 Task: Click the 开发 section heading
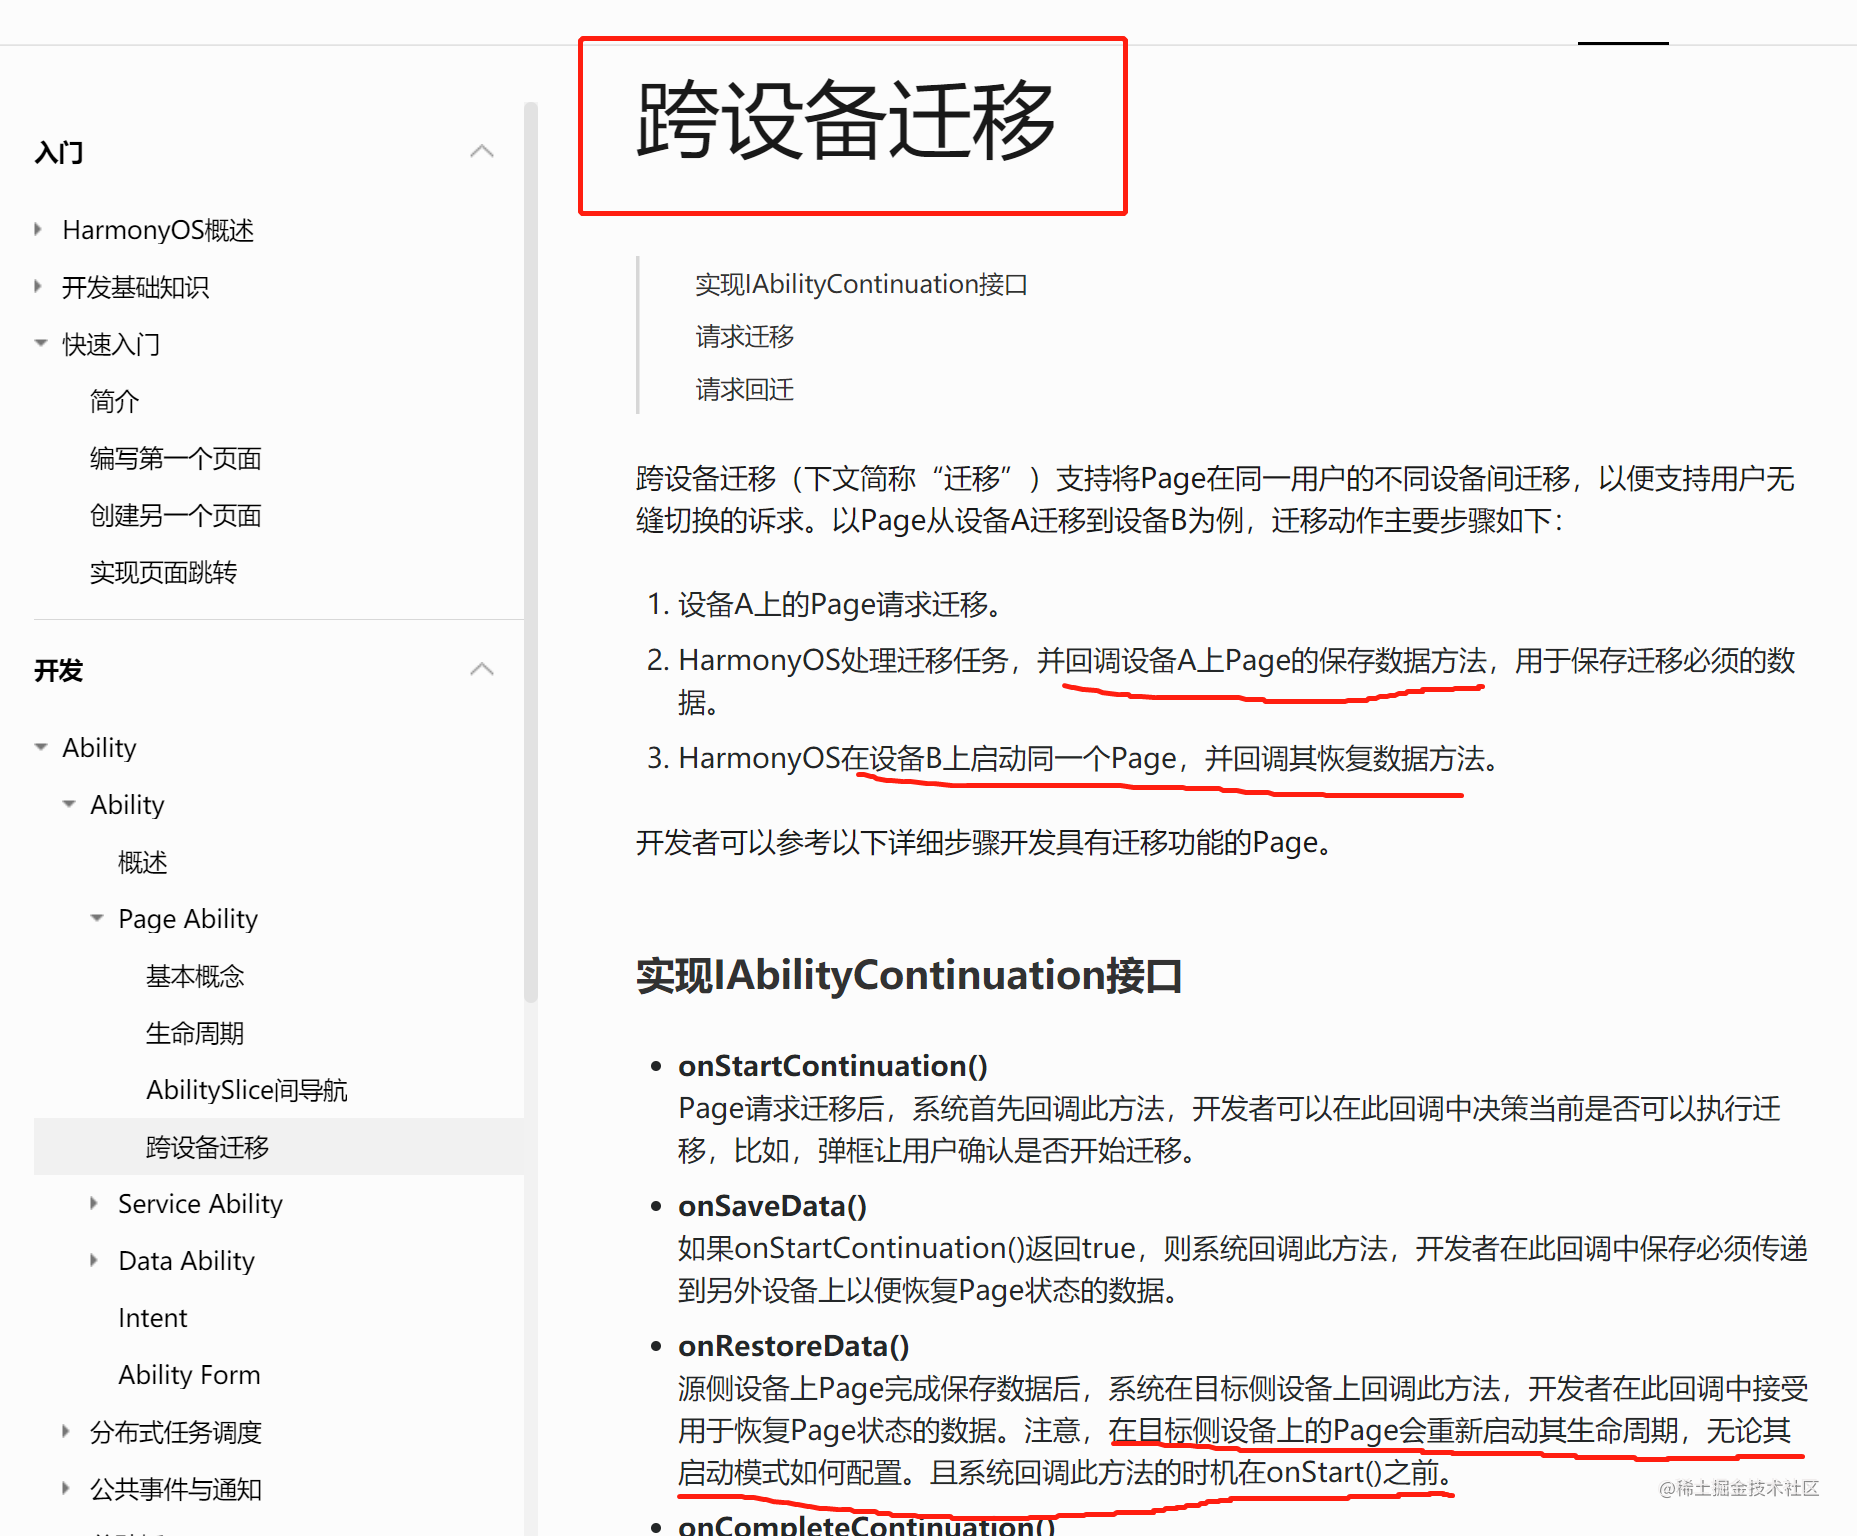point(59,670)
